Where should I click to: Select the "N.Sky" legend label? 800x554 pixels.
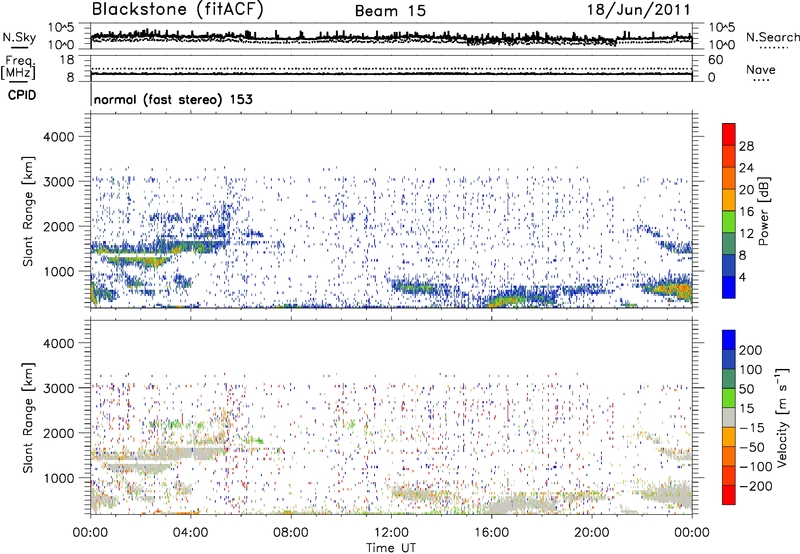click(19, 37)
